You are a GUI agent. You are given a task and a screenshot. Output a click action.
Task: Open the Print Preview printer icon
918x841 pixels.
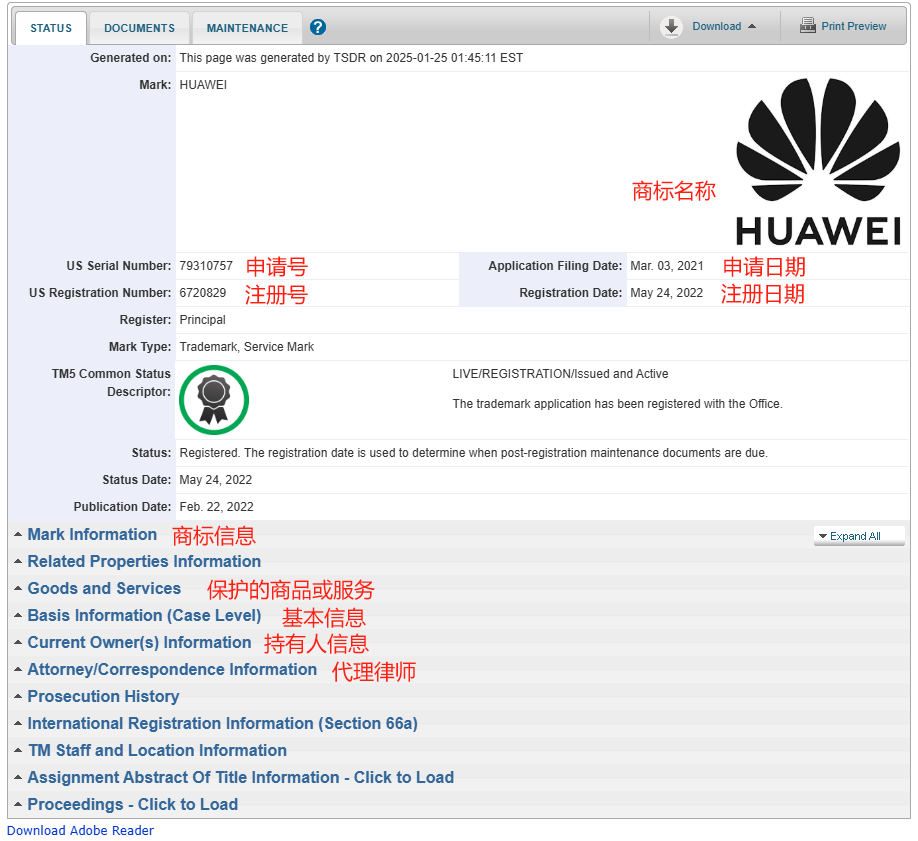tap(807, 25)
